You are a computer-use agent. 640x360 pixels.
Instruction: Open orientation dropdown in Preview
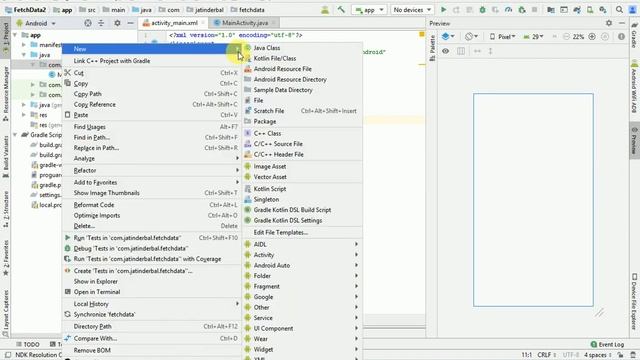tap(471, 37)
